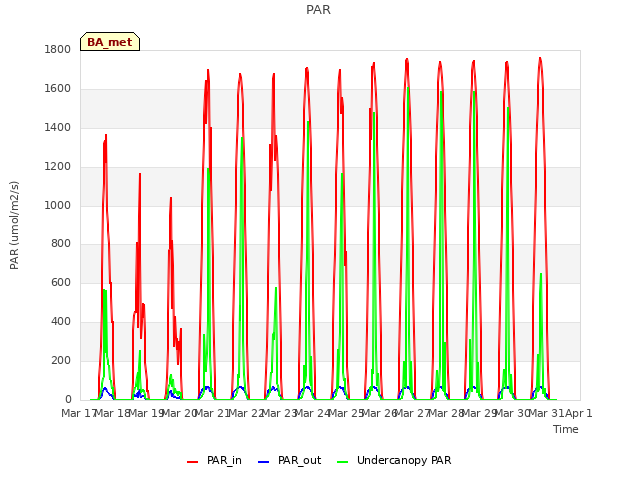The width and height of the screenshot is (640, 480).
Task: Click the Mar 24 x-axis date label
Action: (x=312, y=413)
